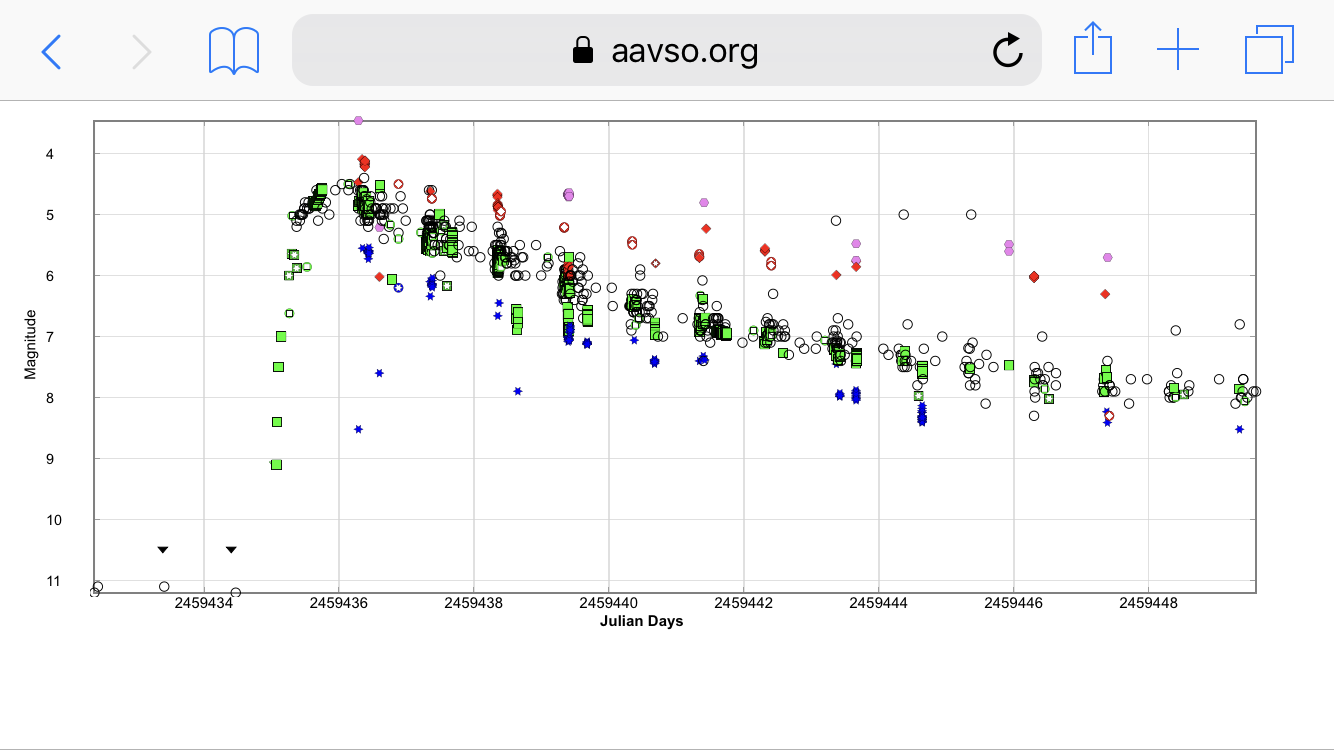Reload the aavso.org page
The height and width of the screenshot is (750, 1334).
(x=1007, y=50)
